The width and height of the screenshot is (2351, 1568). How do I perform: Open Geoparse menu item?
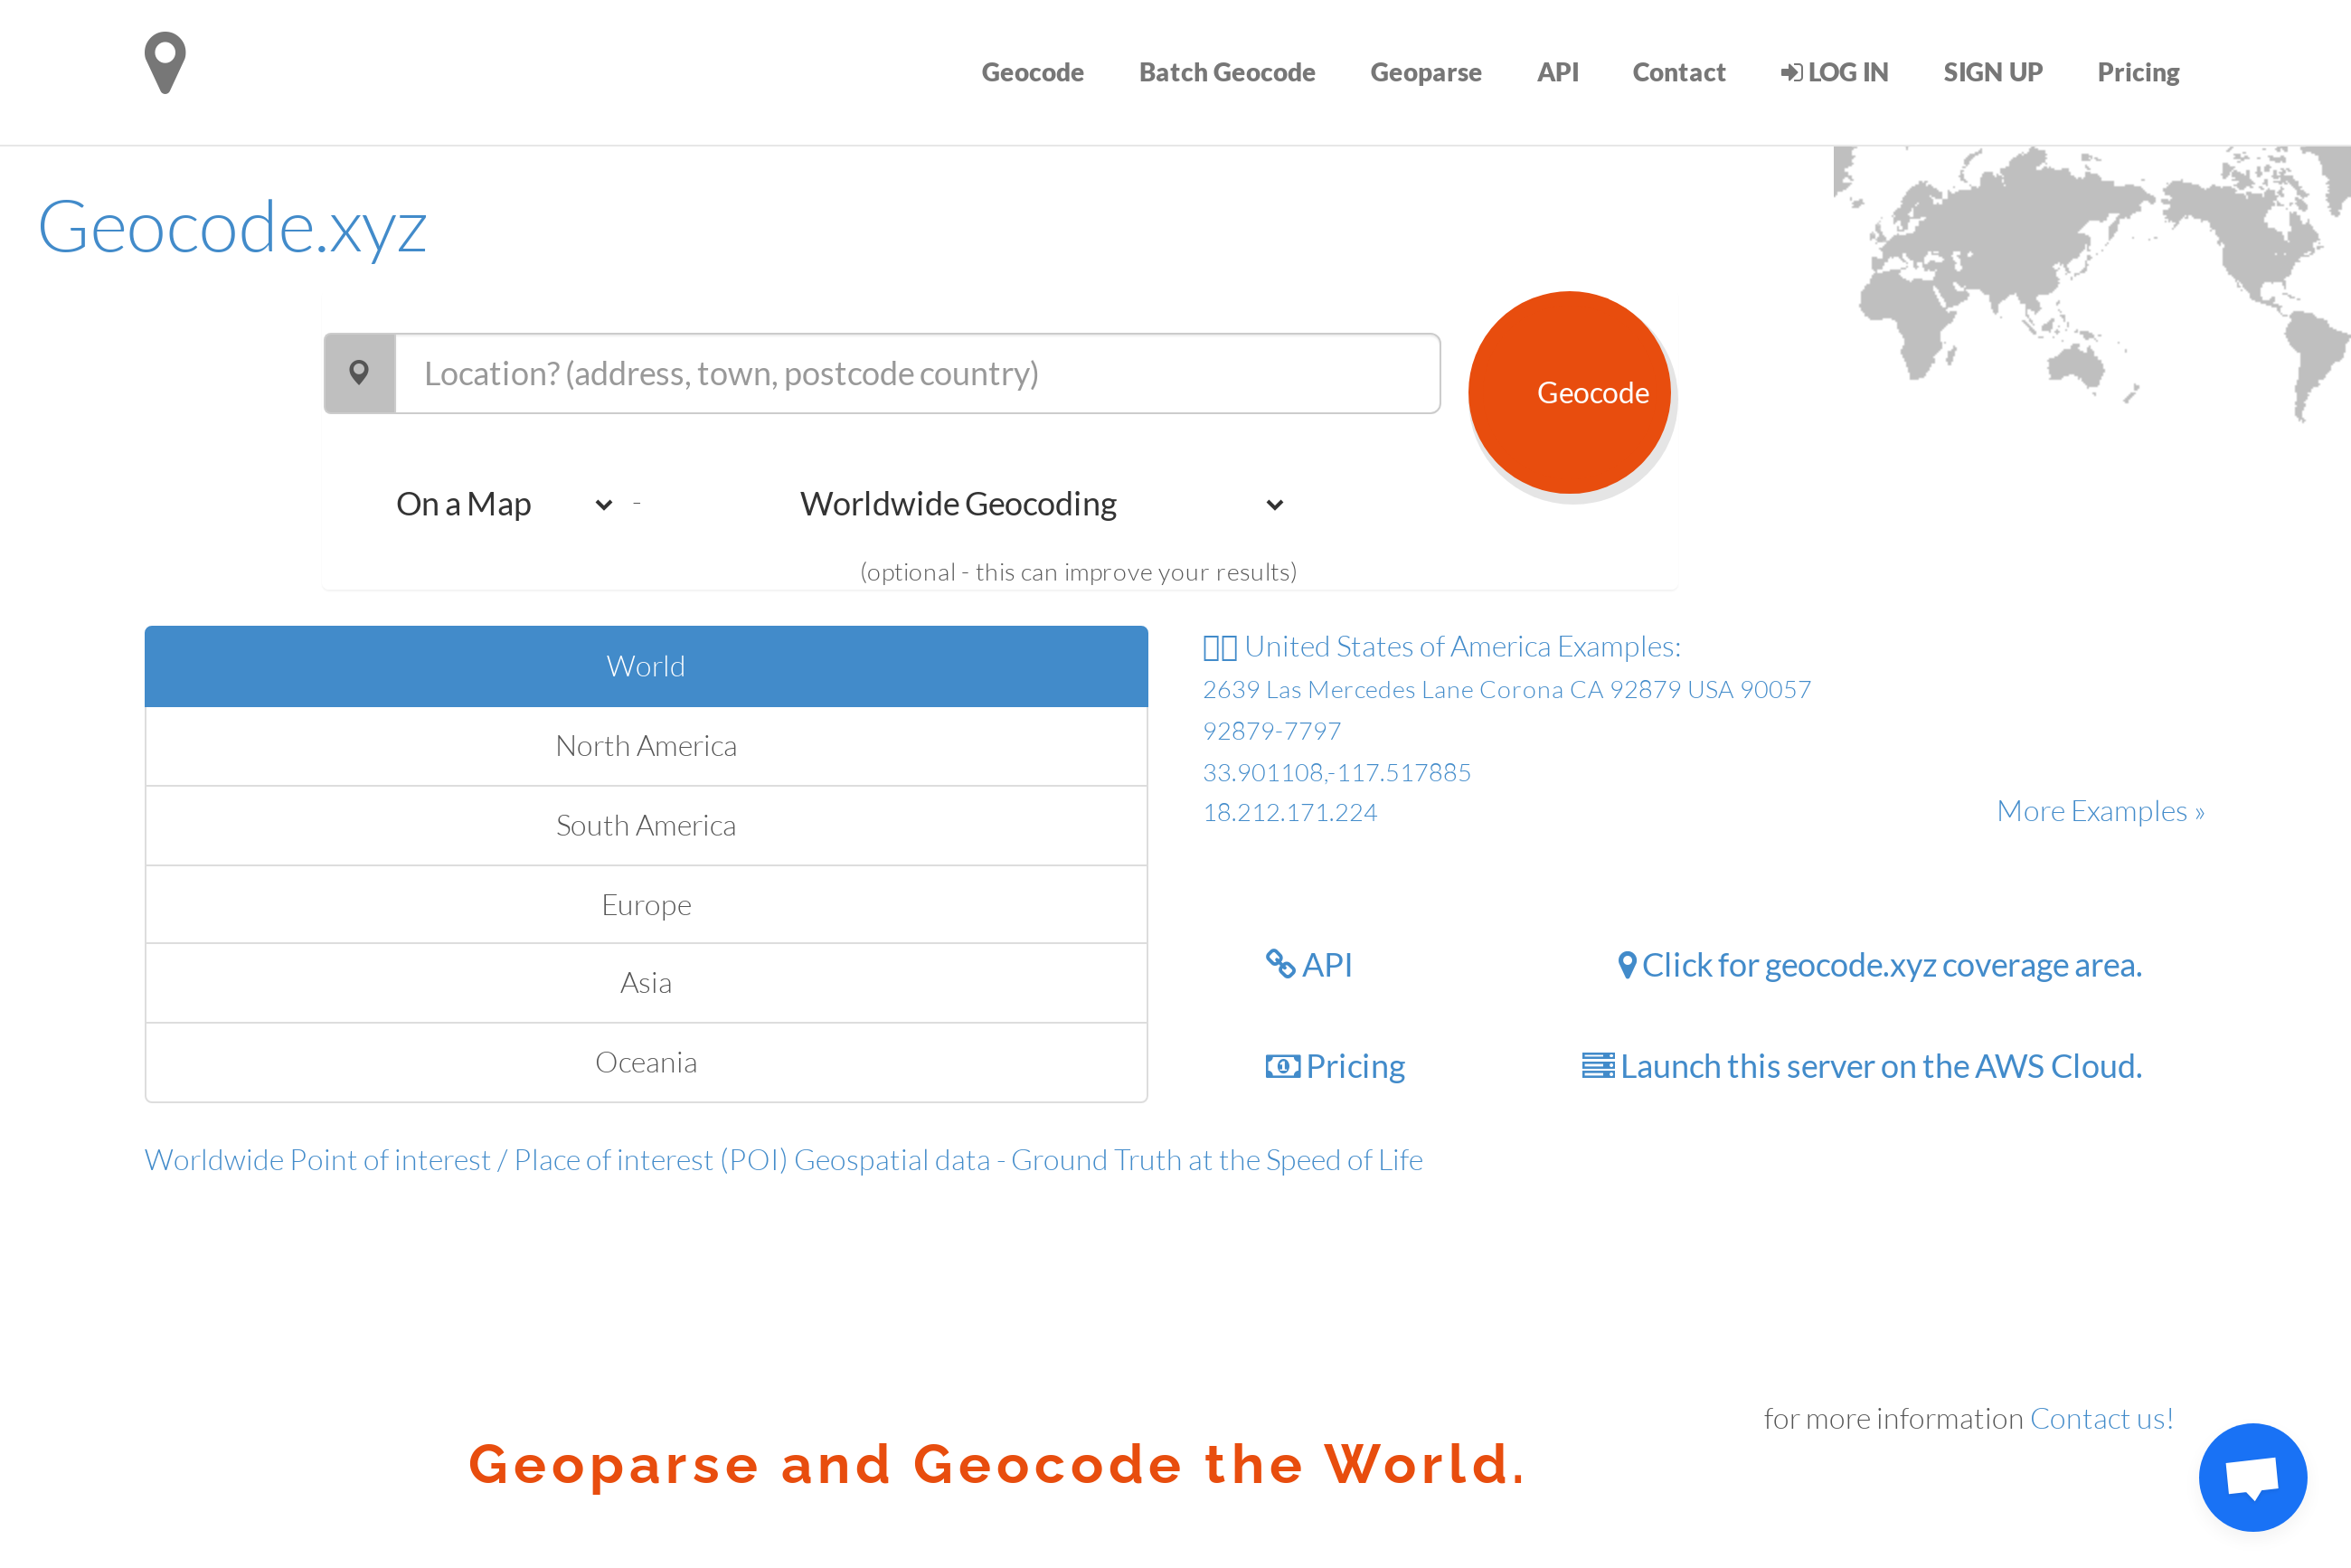(x=1425, y=72)
